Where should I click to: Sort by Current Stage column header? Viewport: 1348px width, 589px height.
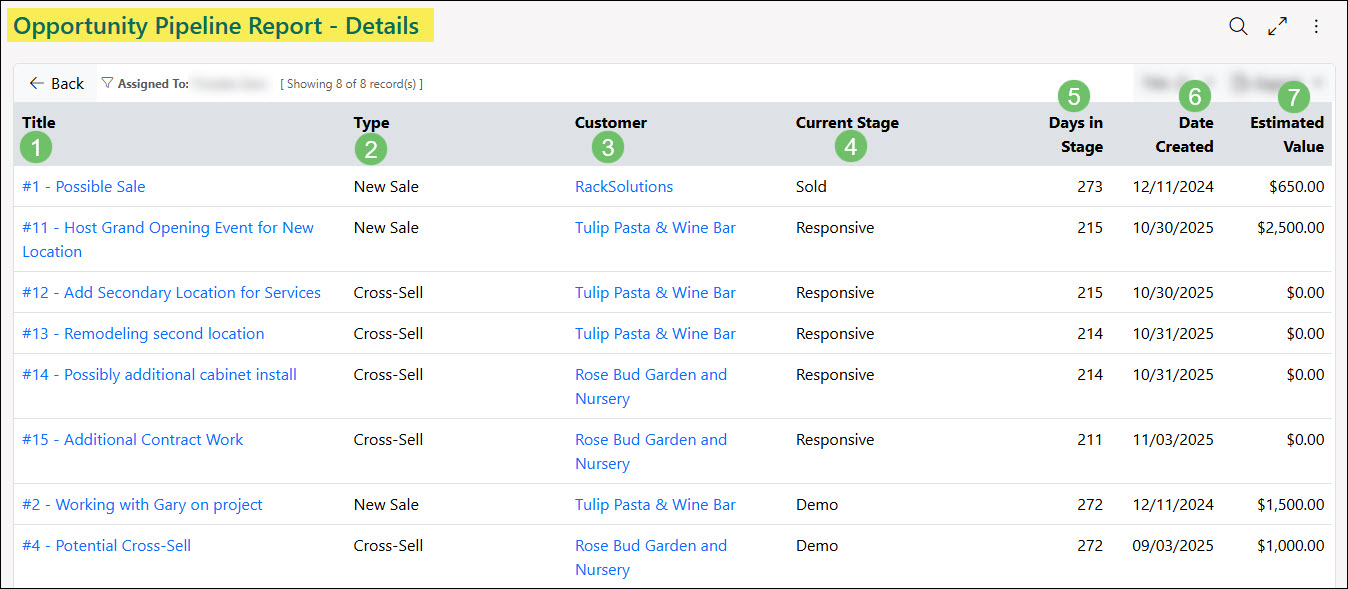click(x=847, y=123)
